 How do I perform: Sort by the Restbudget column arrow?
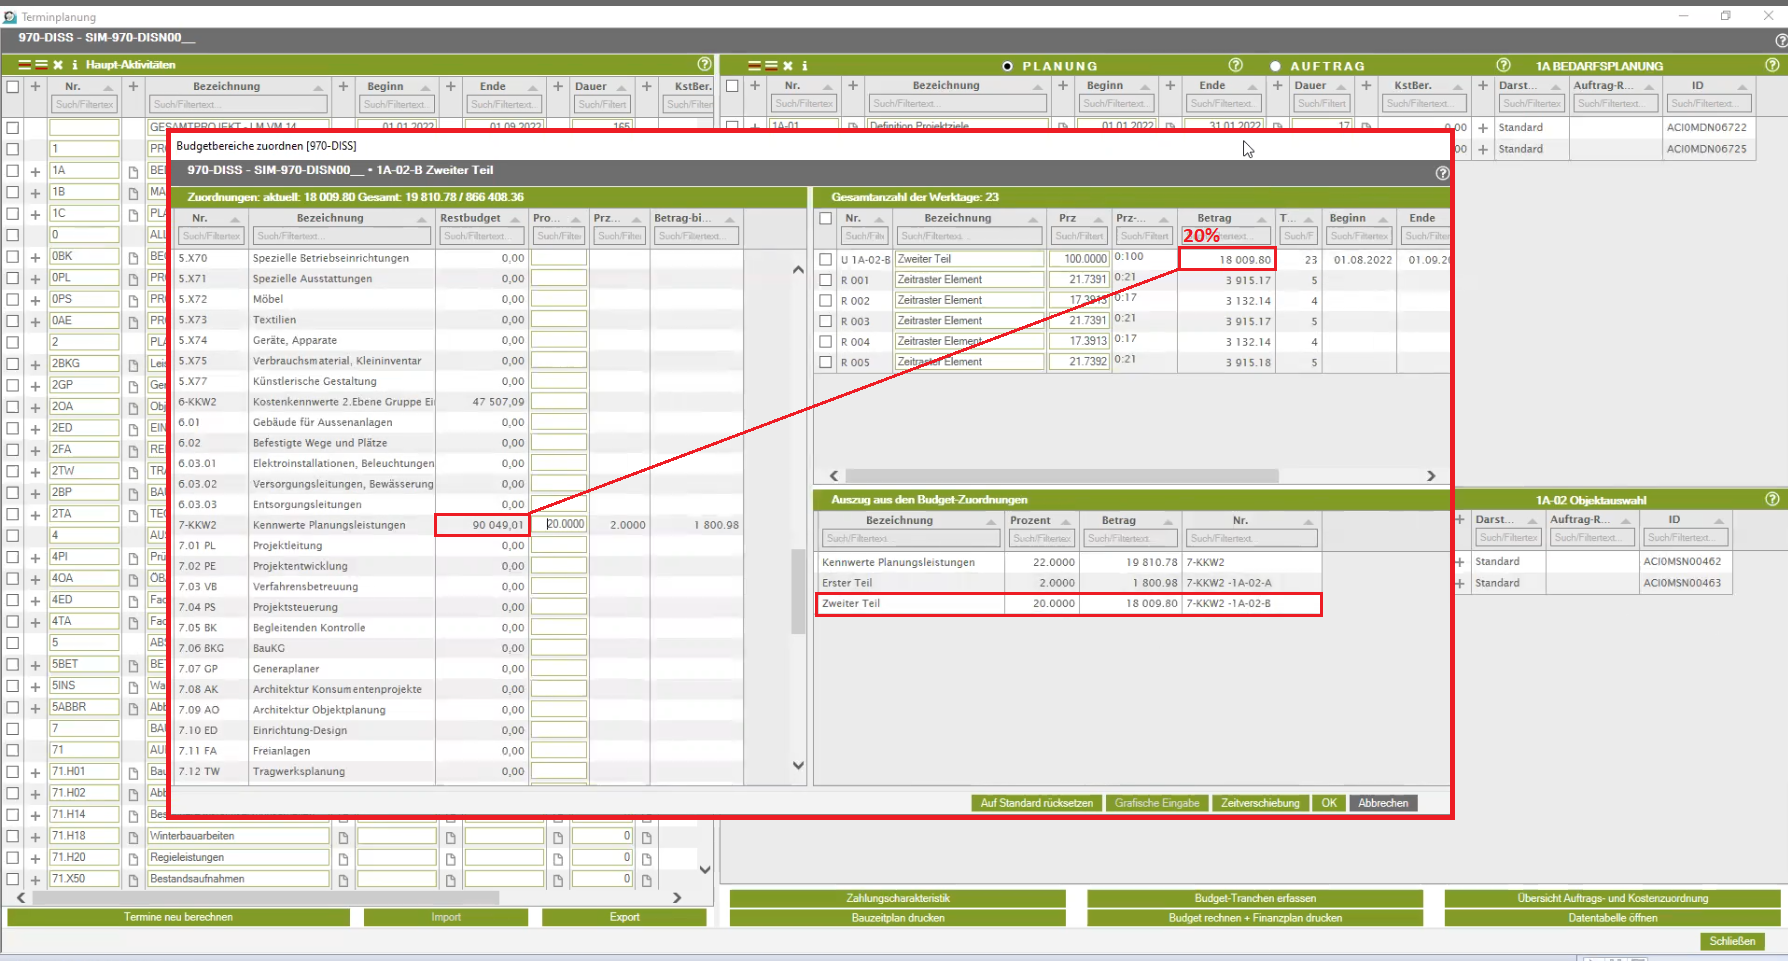click(516, 219)
